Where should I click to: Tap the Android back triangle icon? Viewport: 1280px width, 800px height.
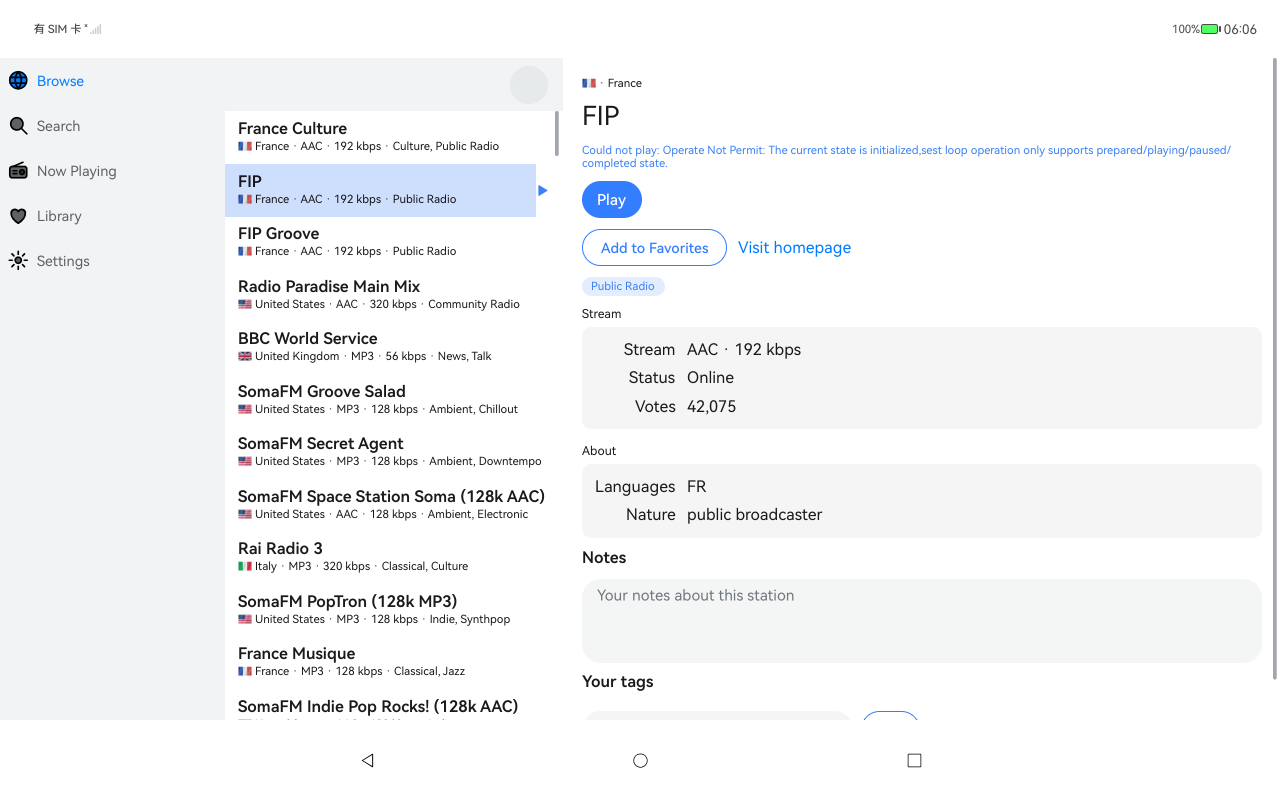pyautogui.click(x=367, y=760)
